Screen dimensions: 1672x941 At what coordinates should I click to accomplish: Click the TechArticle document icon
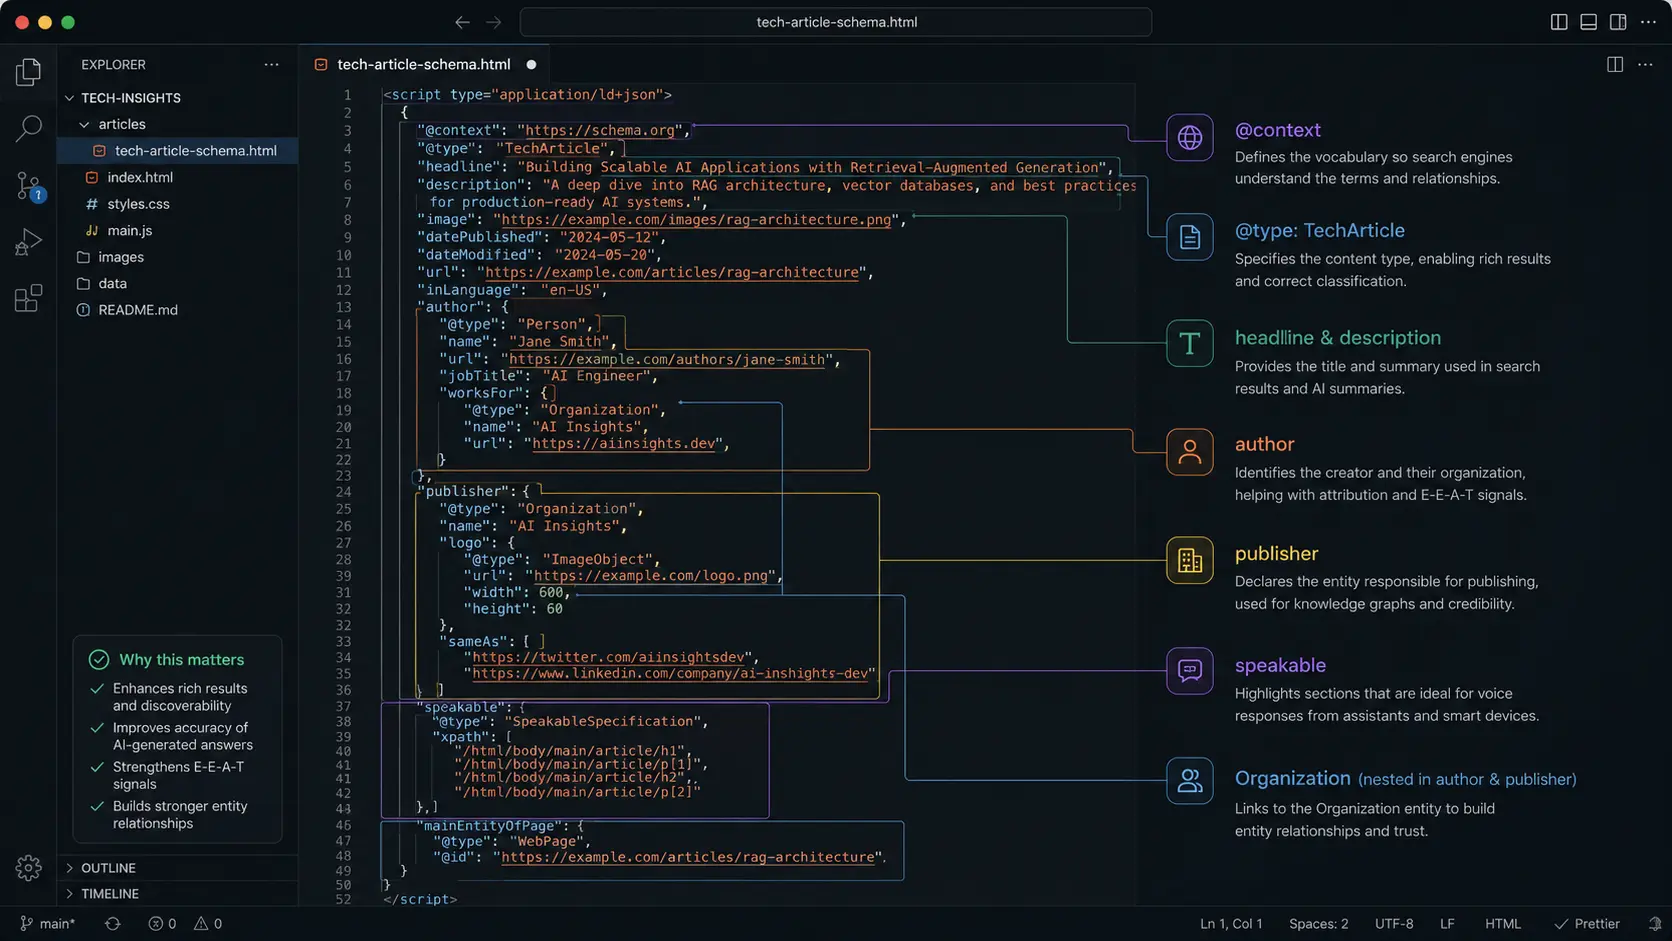click(x=1189, y=237)
